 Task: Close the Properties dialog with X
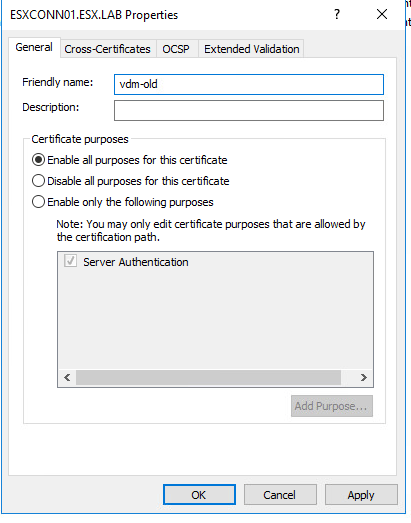382,14
